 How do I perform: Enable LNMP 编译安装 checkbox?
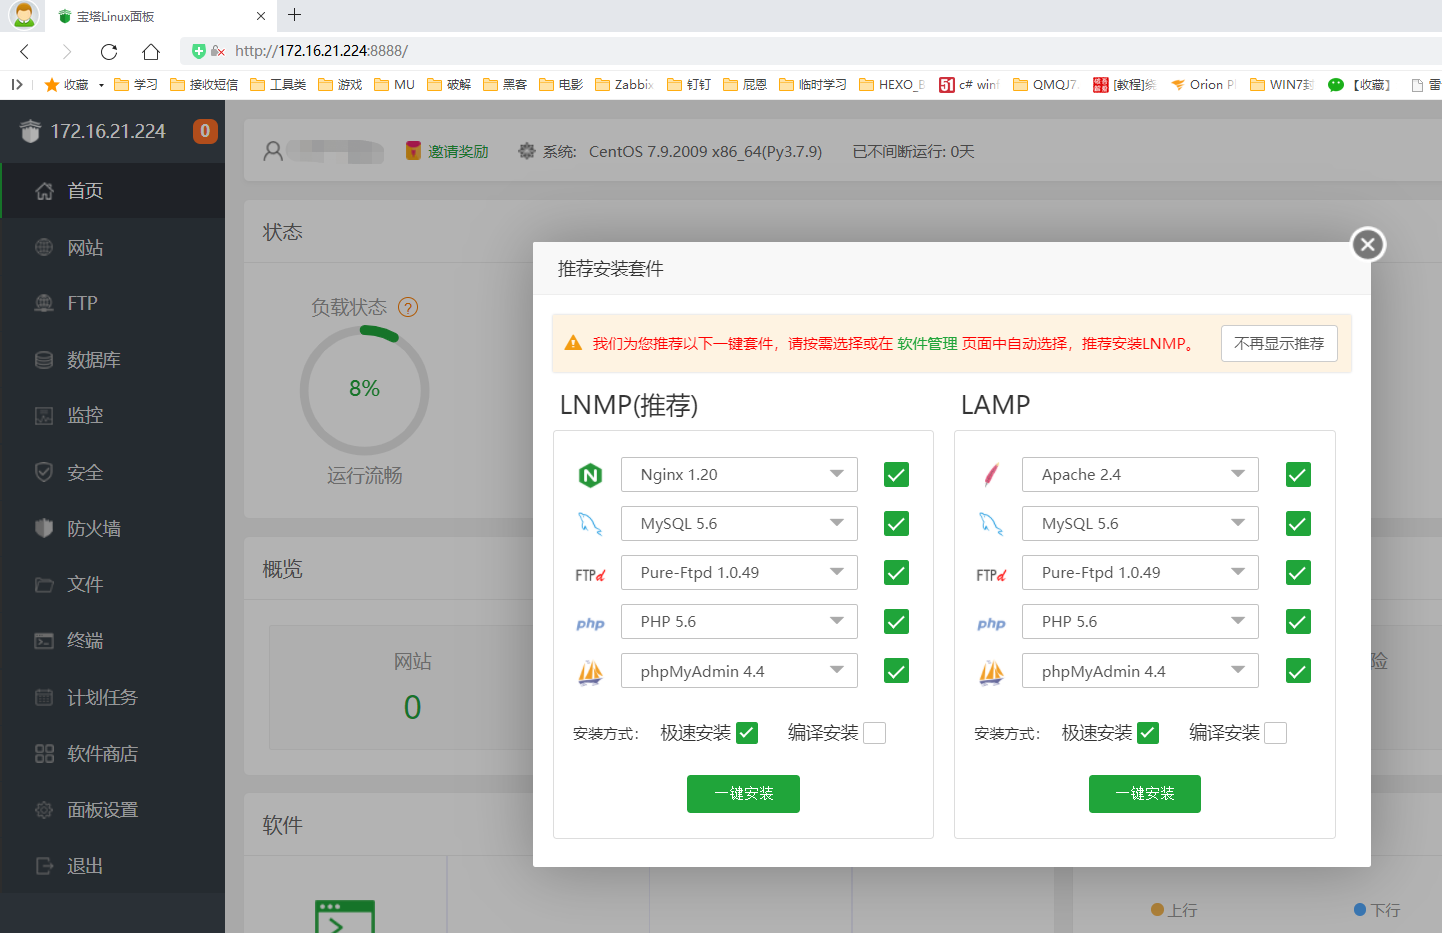tap(875, 733)
